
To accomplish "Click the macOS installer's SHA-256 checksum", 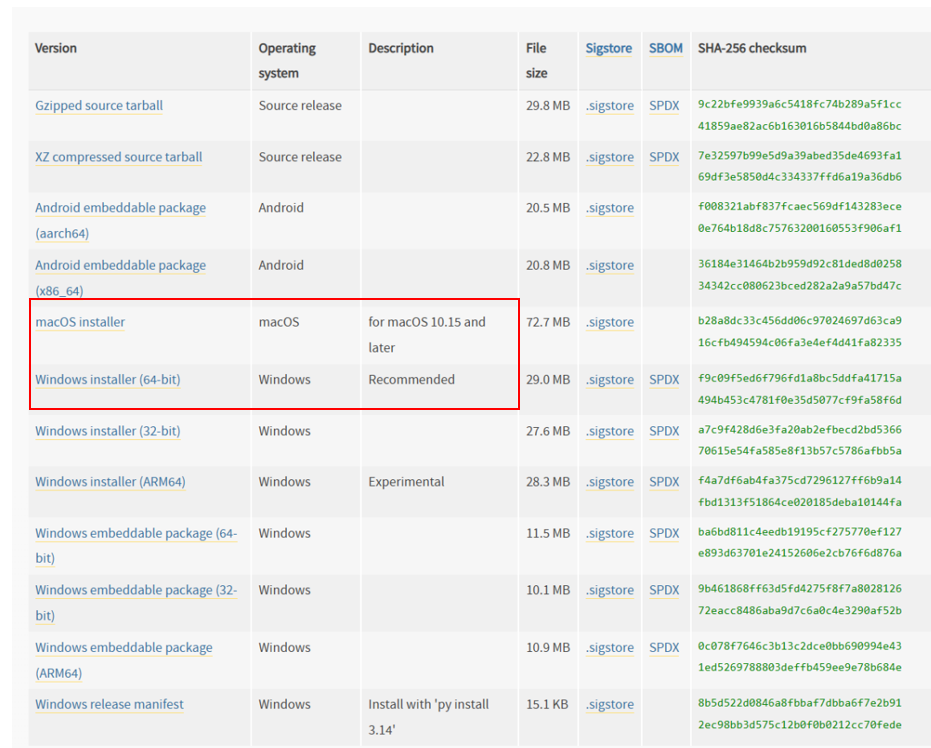I will [x=800, y=332].
